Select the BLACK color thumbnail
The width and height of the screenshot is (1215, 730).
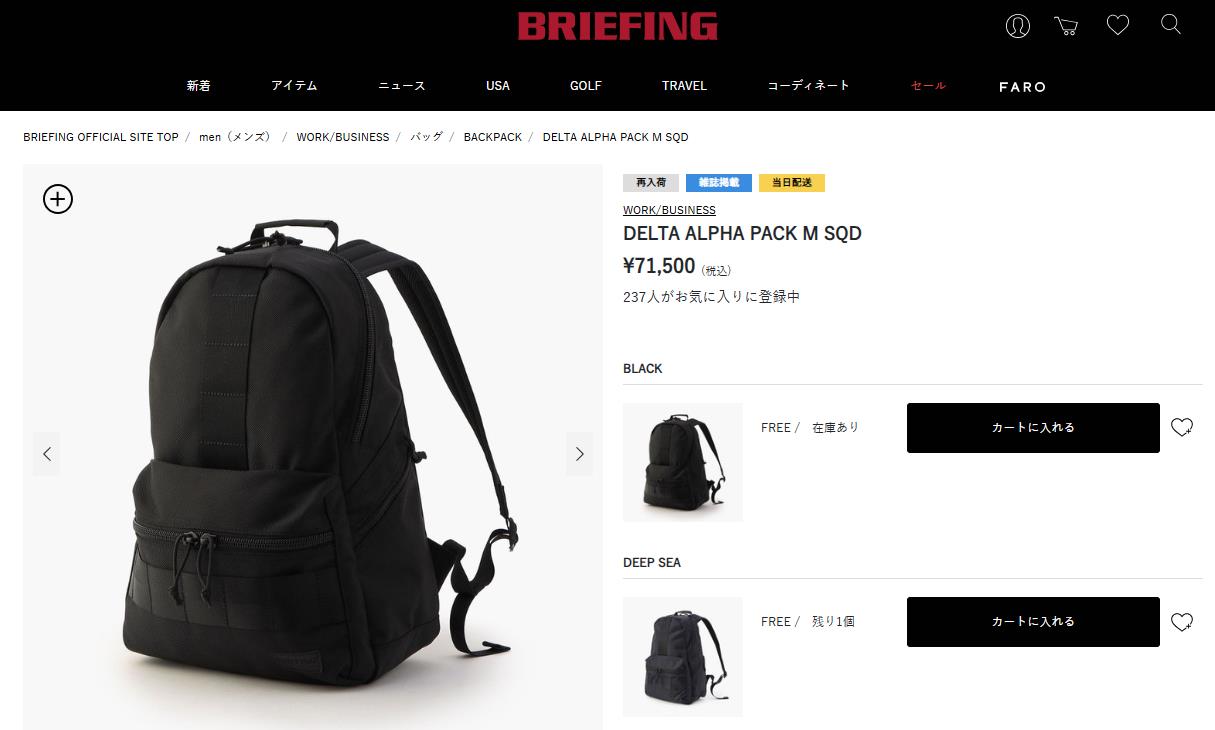pos(683,462)
